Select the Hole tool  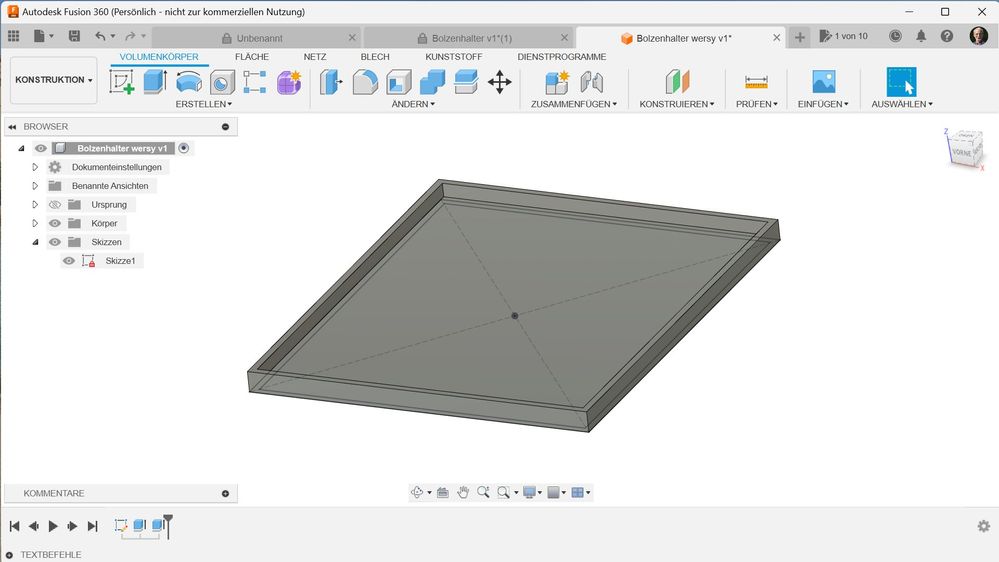(222, 82)
